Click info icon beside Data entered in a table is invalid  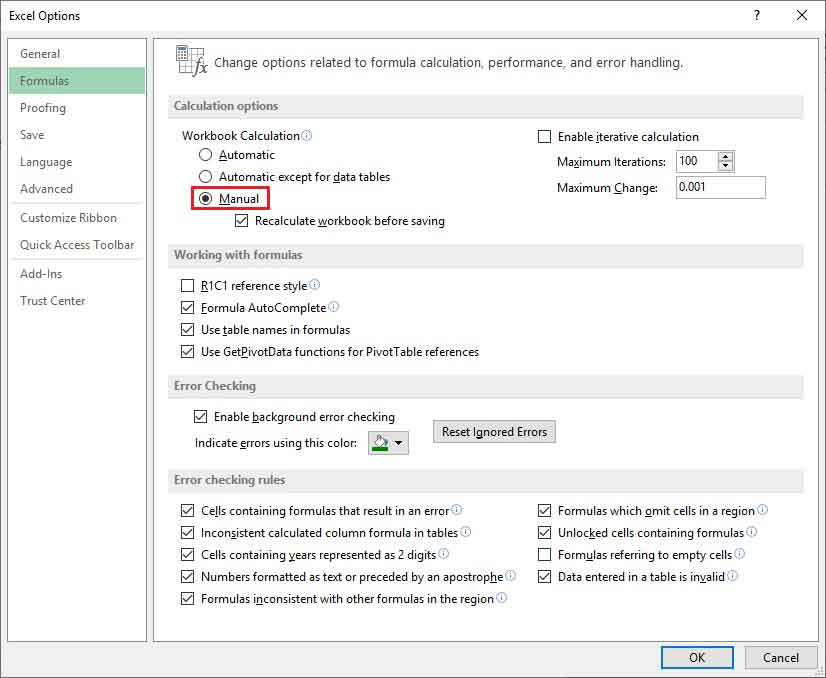click(733, 577)
